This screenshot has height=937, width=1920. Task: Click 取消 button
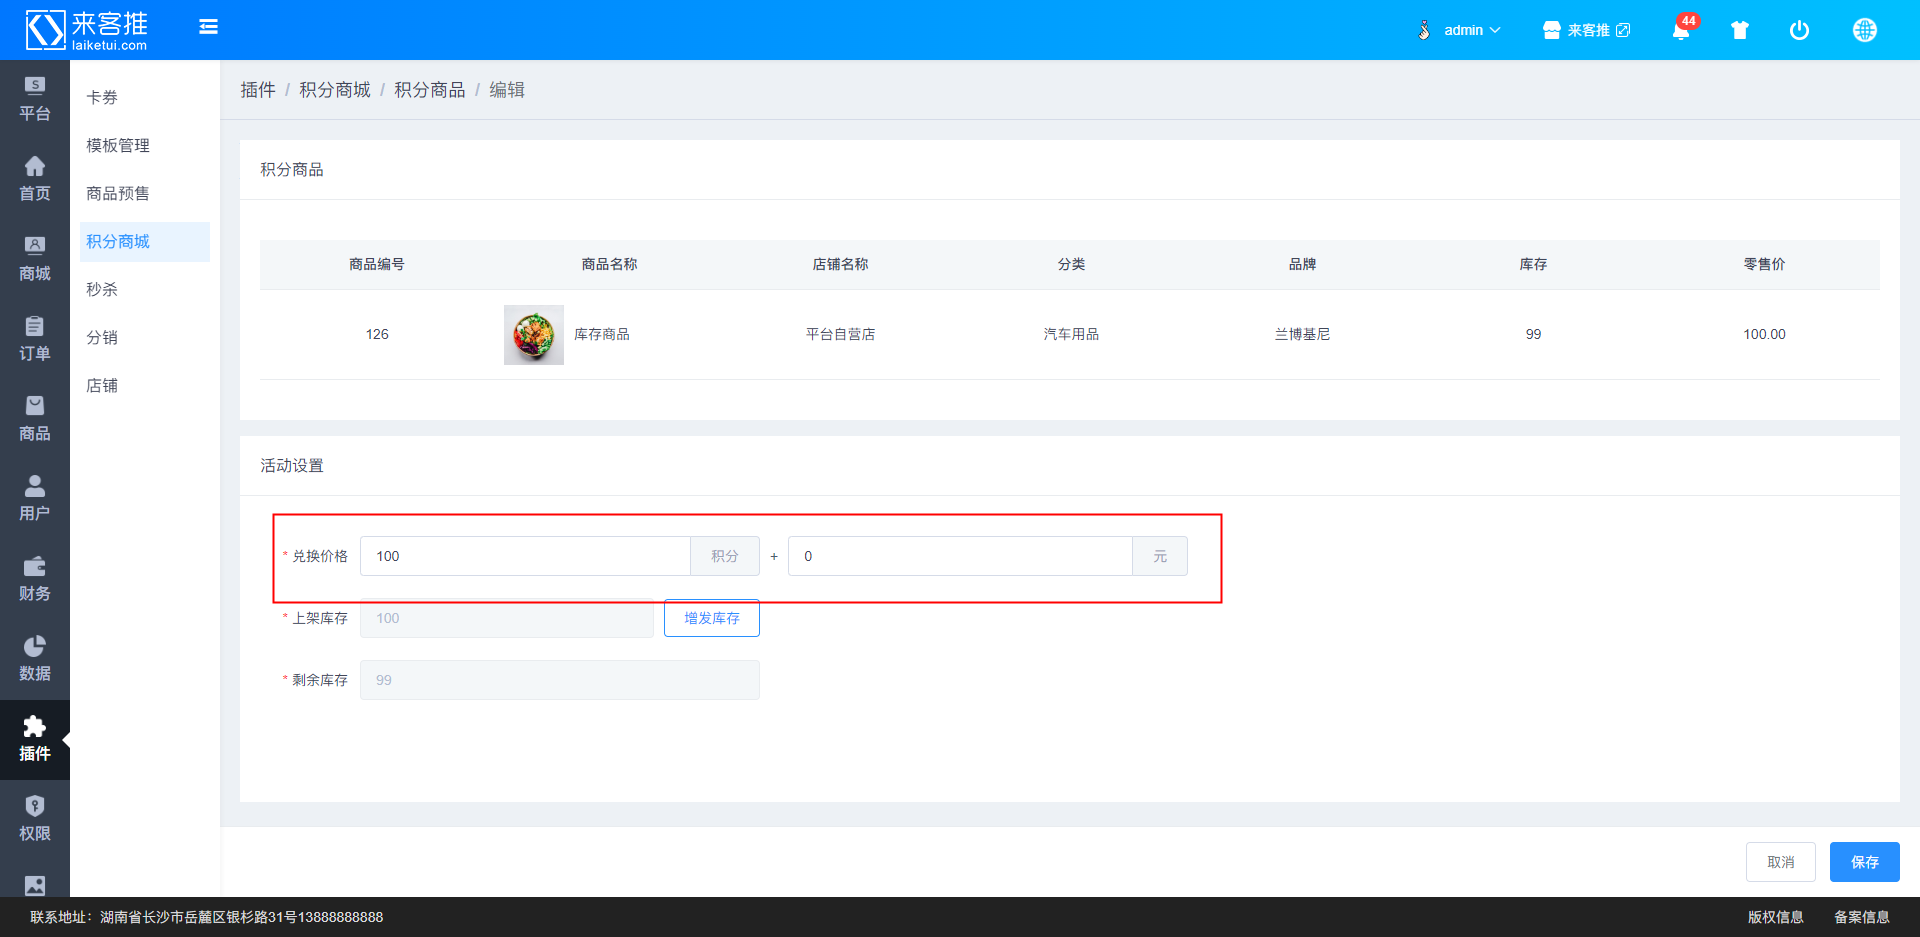point(1781,862)
